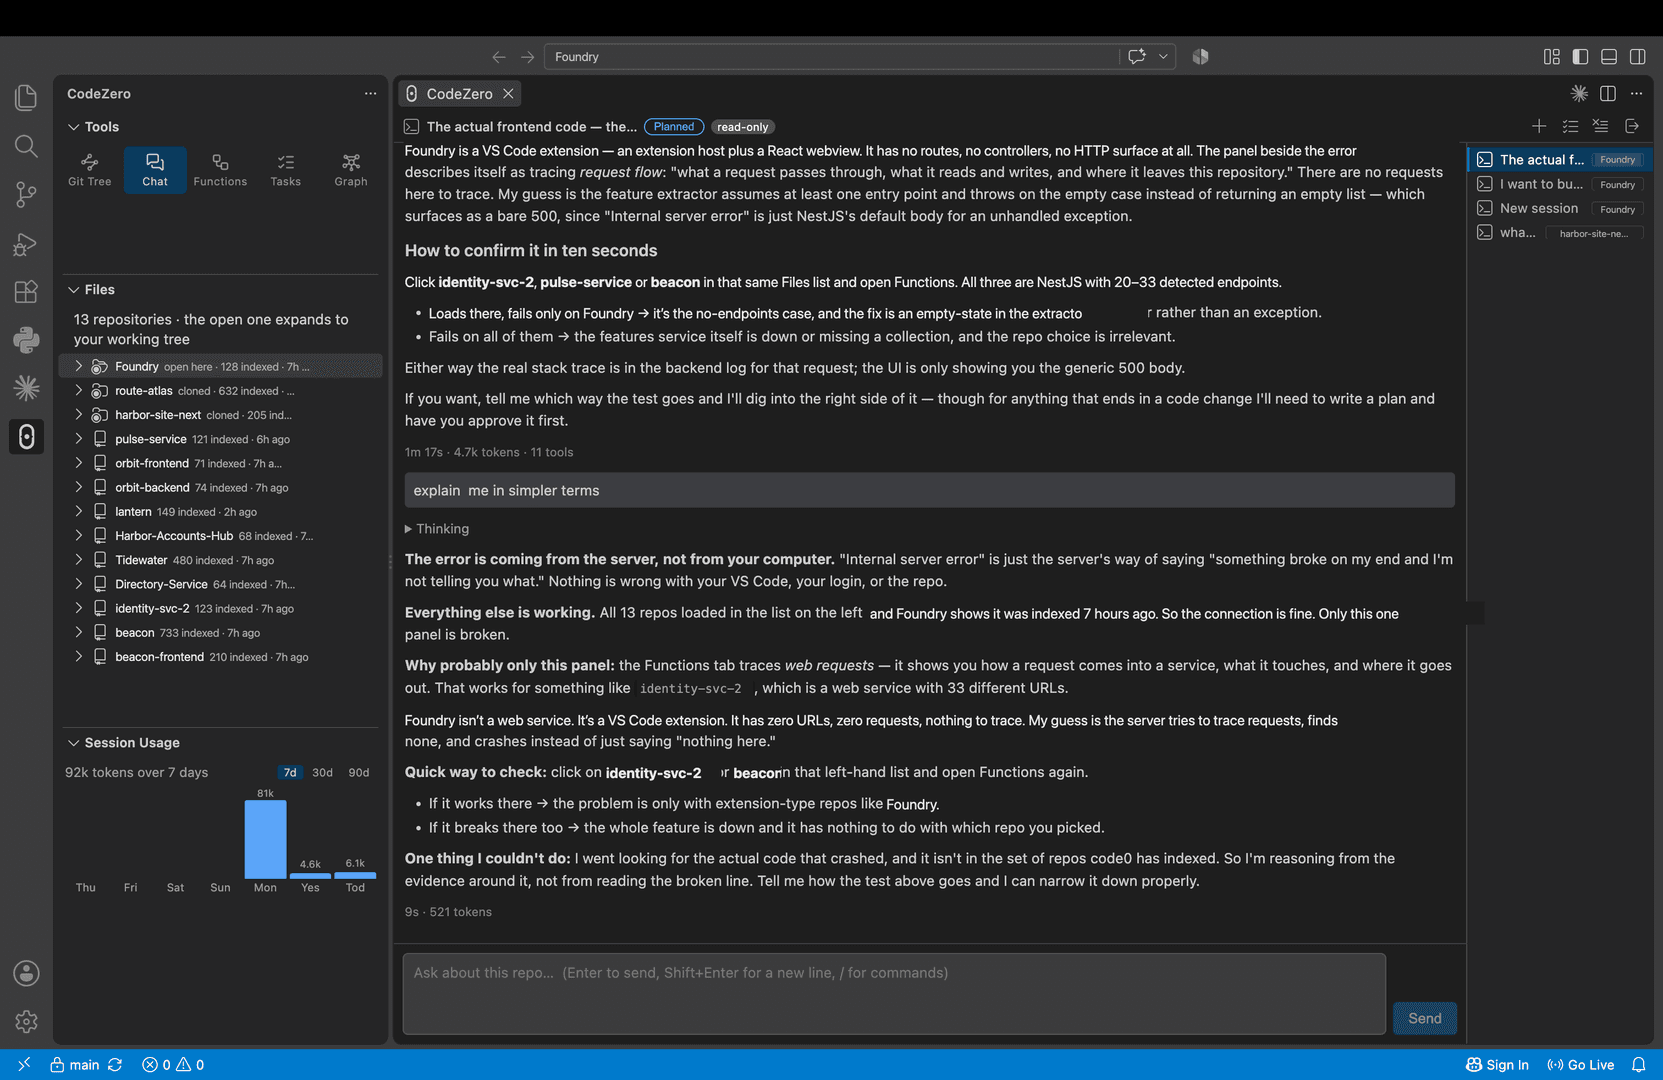1663x1080 pixels.
Task: Click the starburst icon in editor toolbar
Action: pos(1579,93)
